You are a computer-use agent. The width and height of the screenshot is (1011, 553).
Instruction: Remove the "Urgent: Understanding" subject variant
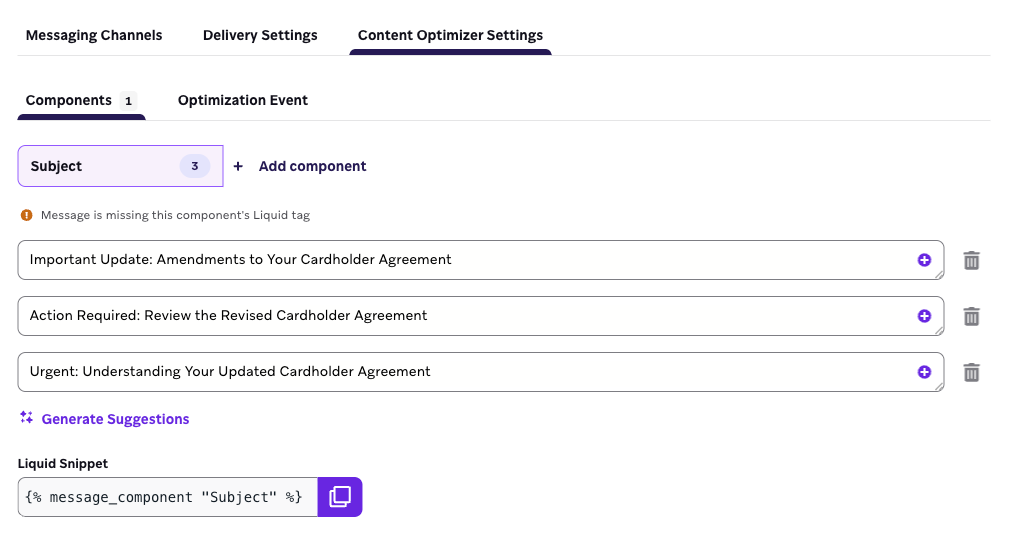(x=970, y=372)
